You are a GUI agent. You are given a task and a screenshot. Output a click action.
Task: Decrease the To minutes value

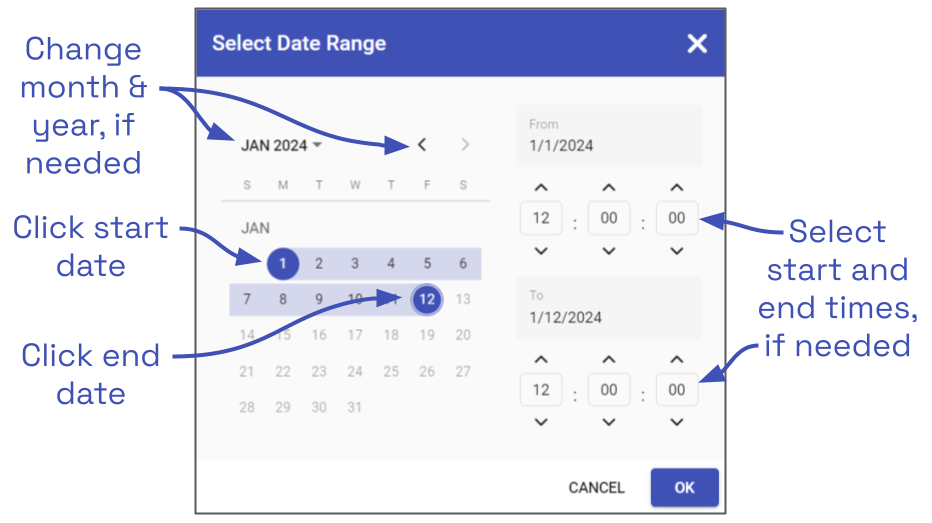609,422
